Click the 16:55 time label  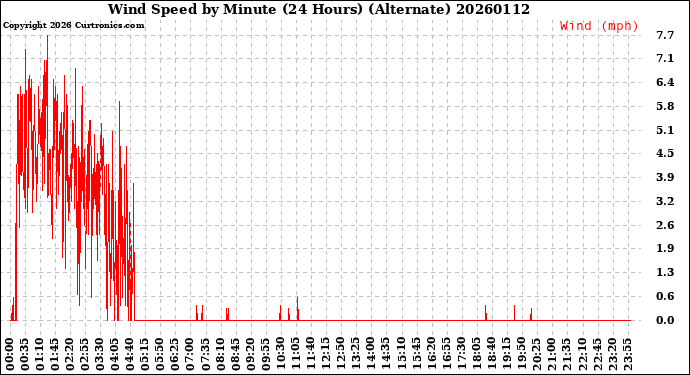pyautogui.click(x=447, y=354)
